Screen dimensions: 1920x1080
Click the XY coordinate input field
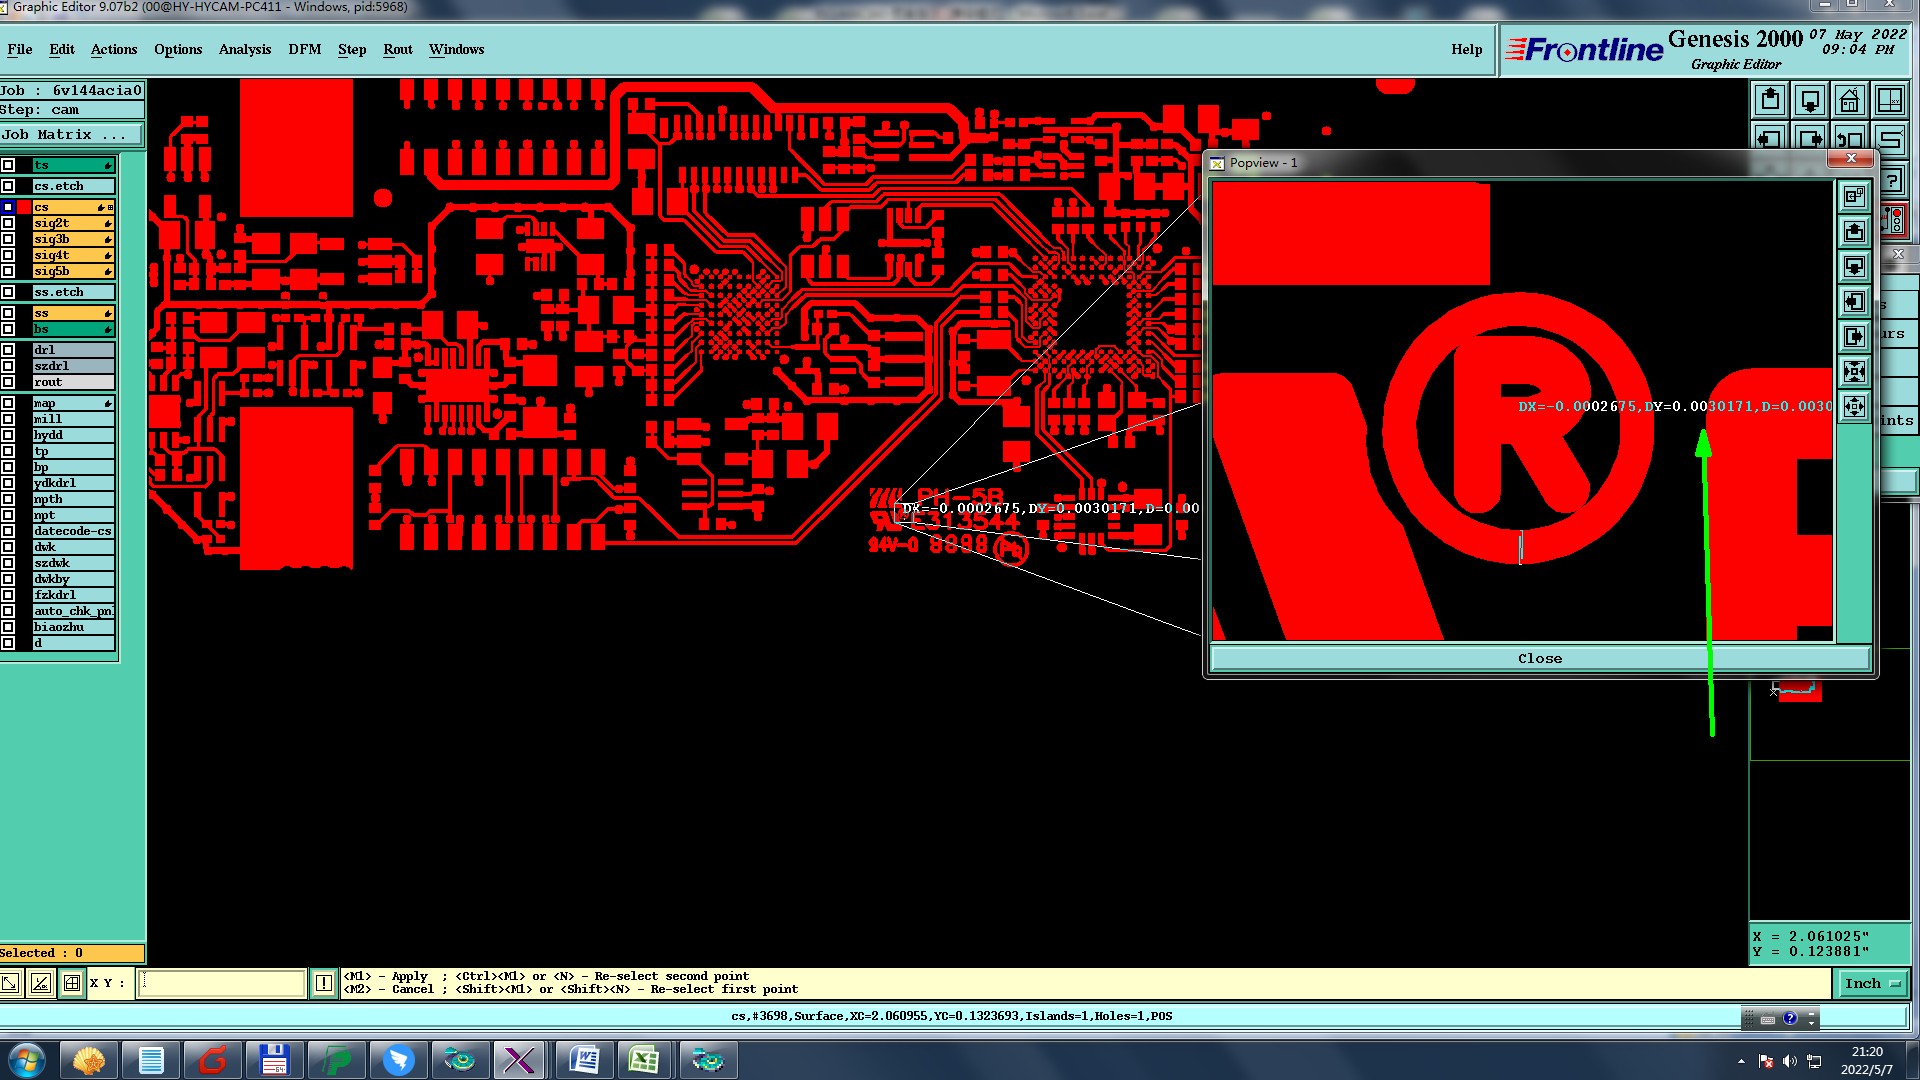coord(221,983)
